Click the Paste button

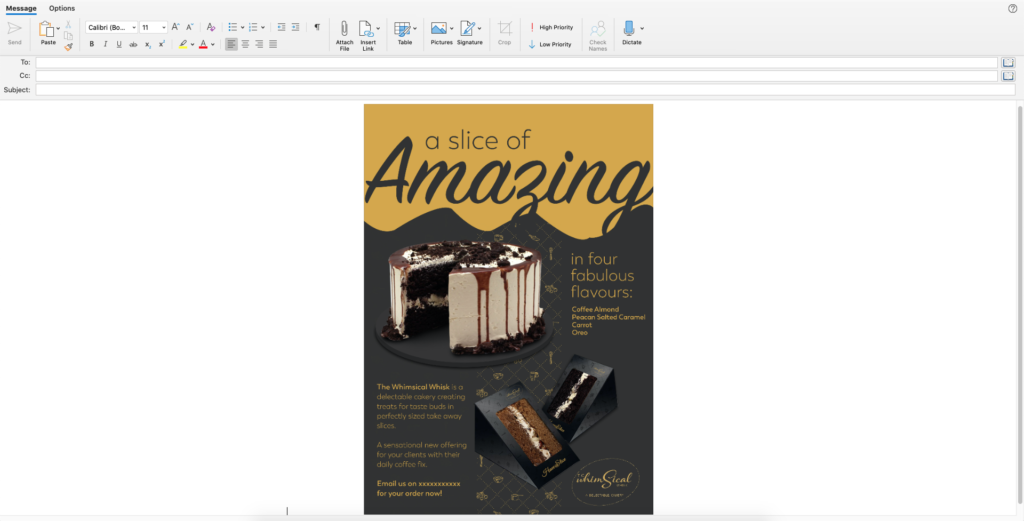46,30
